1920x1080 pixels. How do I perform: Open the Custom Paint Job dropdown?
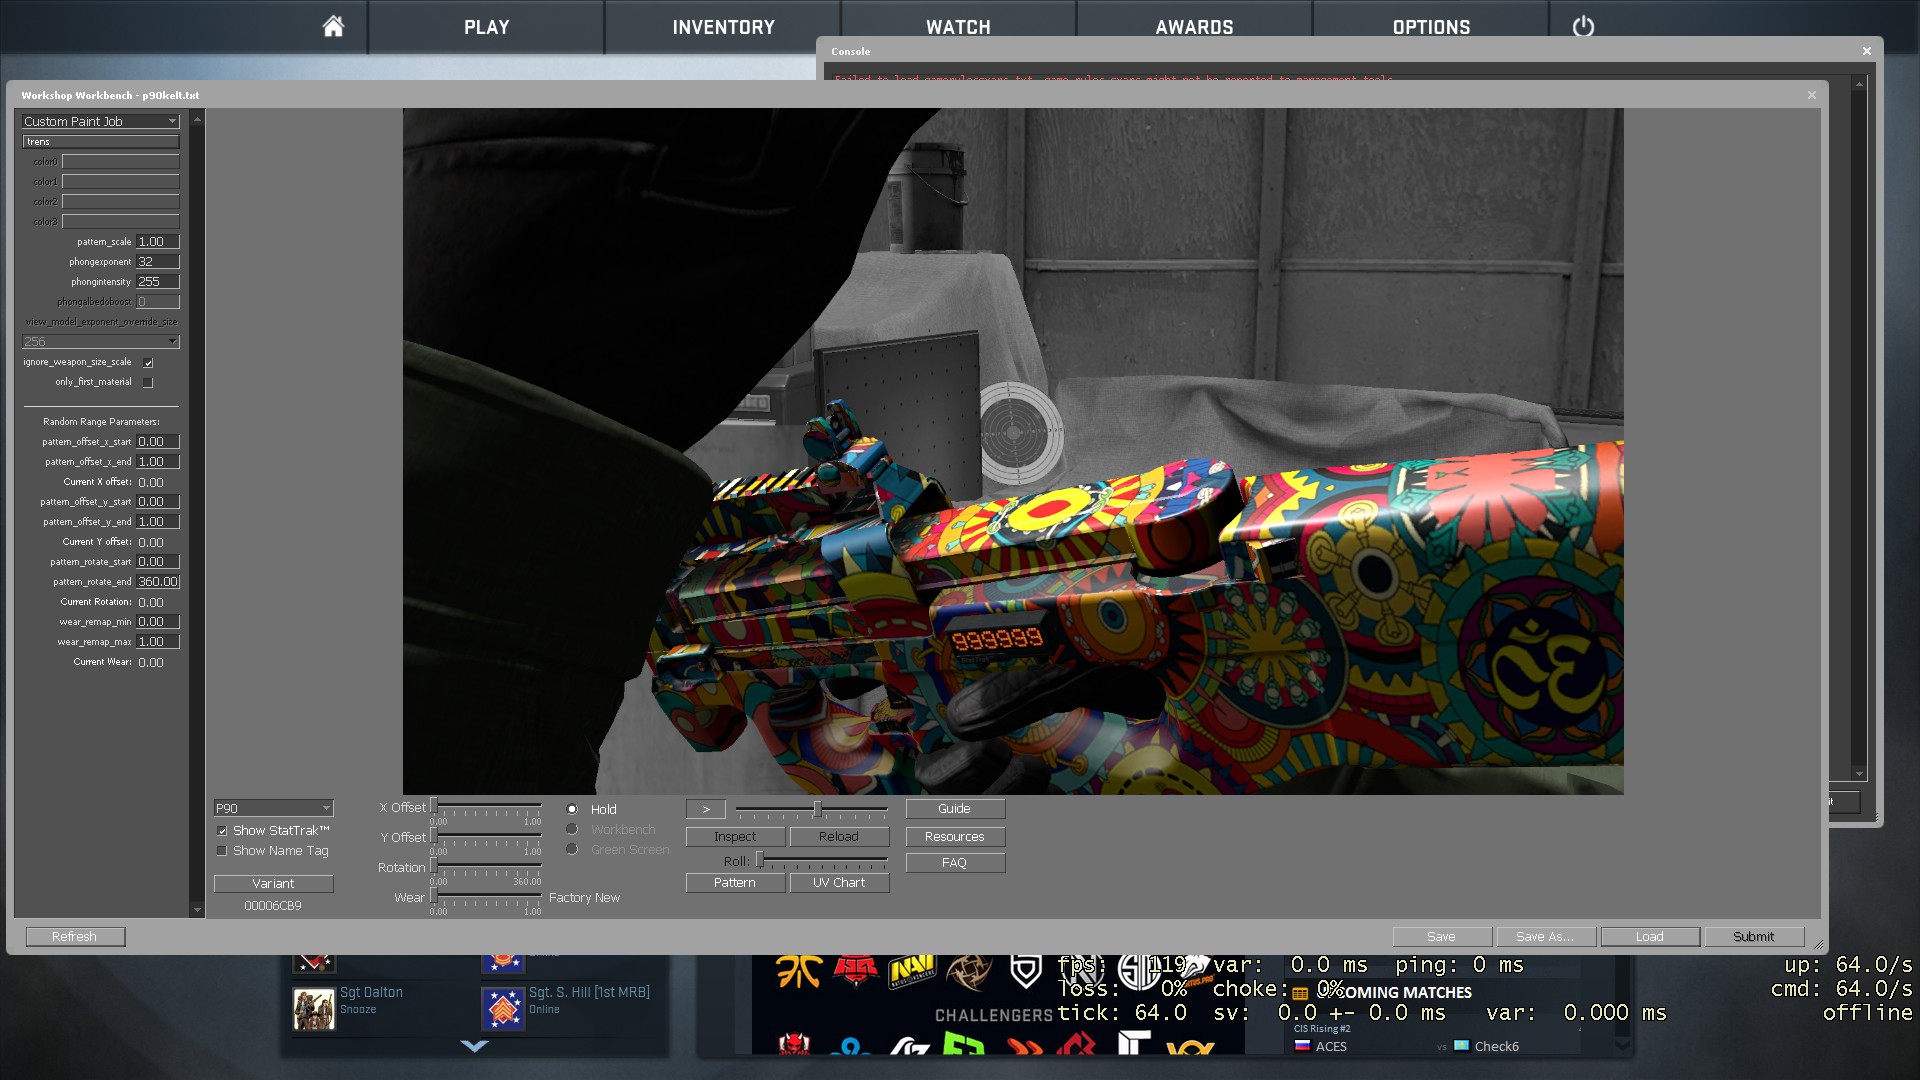point(100,121)
